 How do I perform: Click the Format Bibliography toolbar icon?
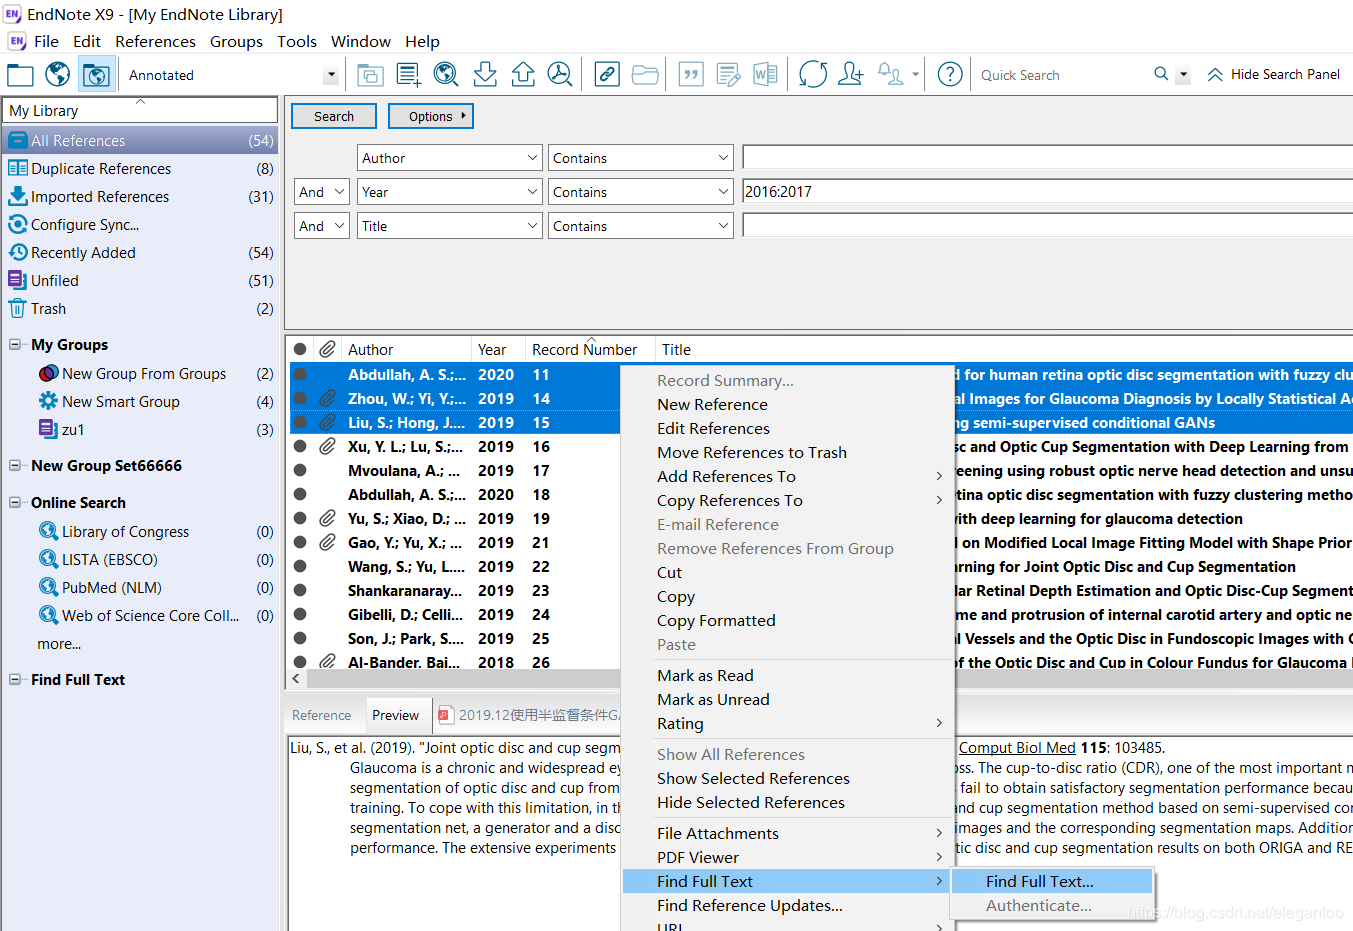point(729,74)
